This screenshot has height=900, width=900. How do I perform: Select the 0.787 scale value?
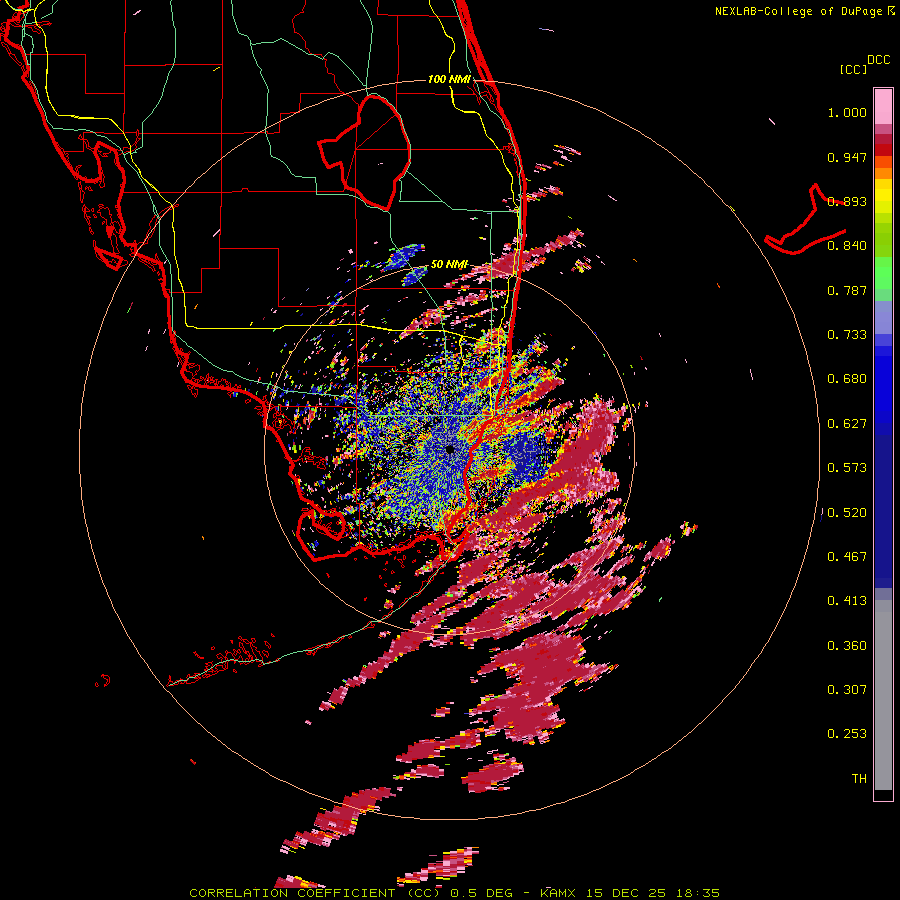coord(847,290)
